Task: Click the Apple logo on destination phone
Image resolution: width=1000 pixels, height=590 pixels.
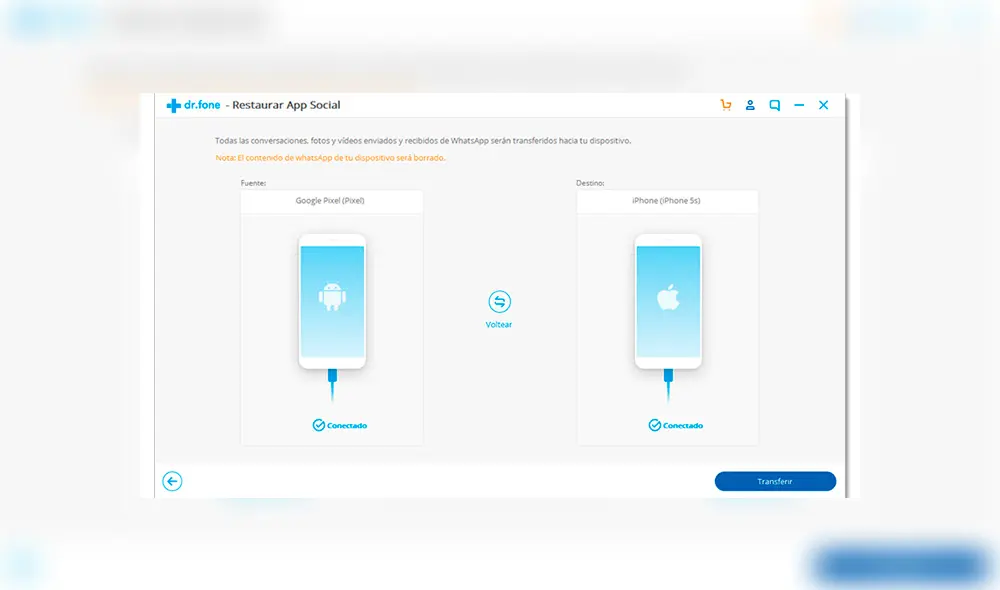Action: point(667,296)
